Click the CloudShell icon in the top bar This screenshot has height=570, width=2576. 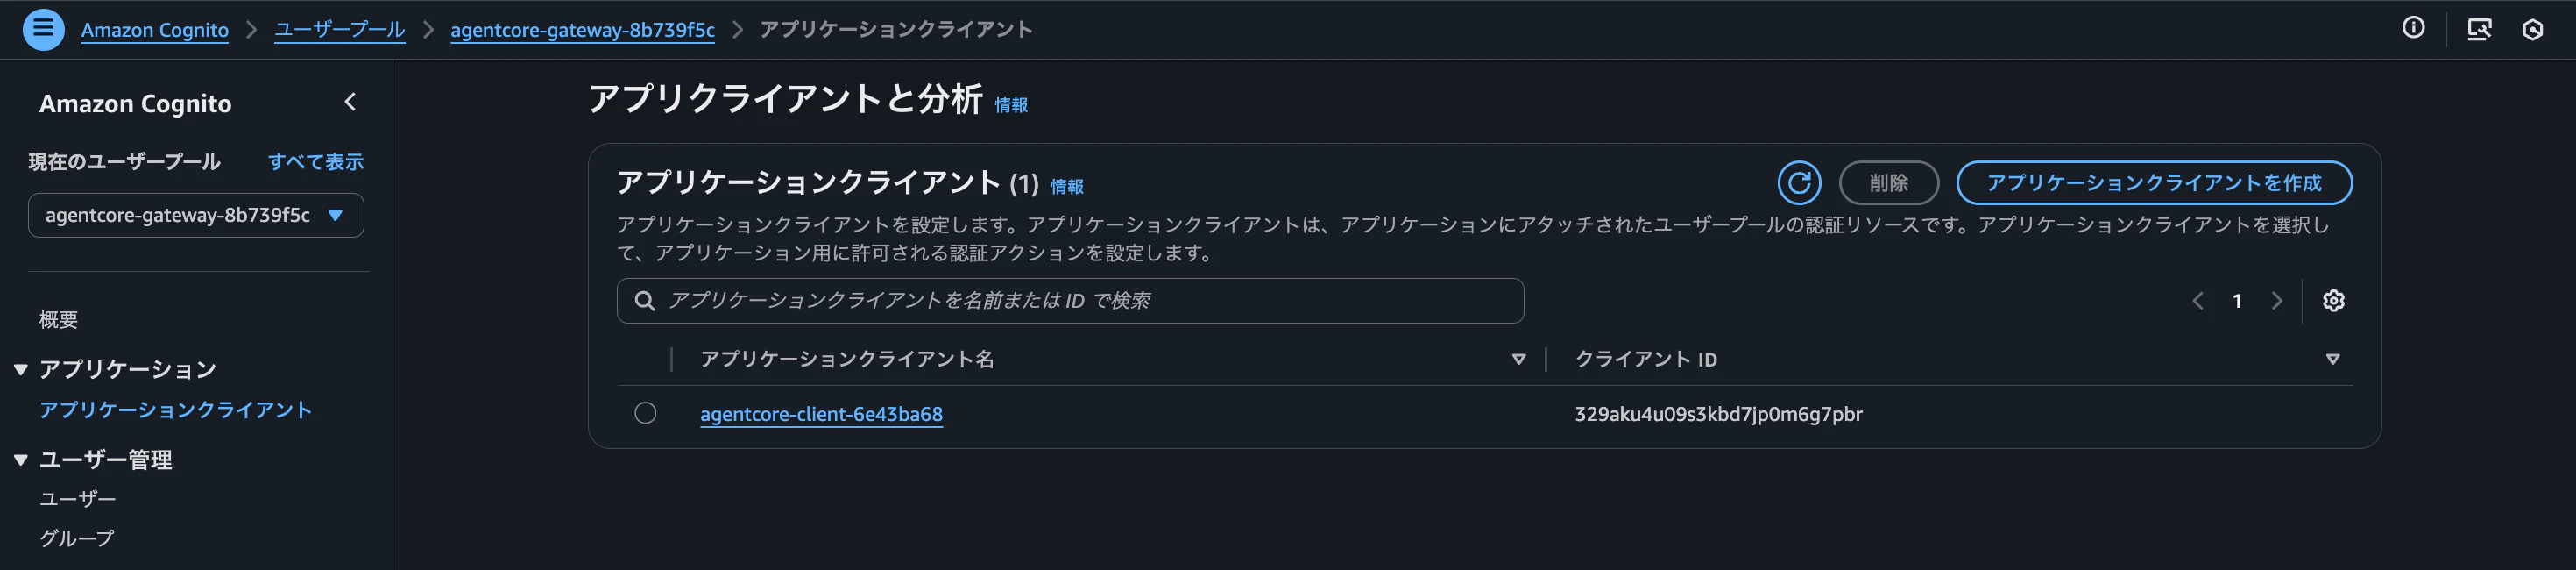2481,29
